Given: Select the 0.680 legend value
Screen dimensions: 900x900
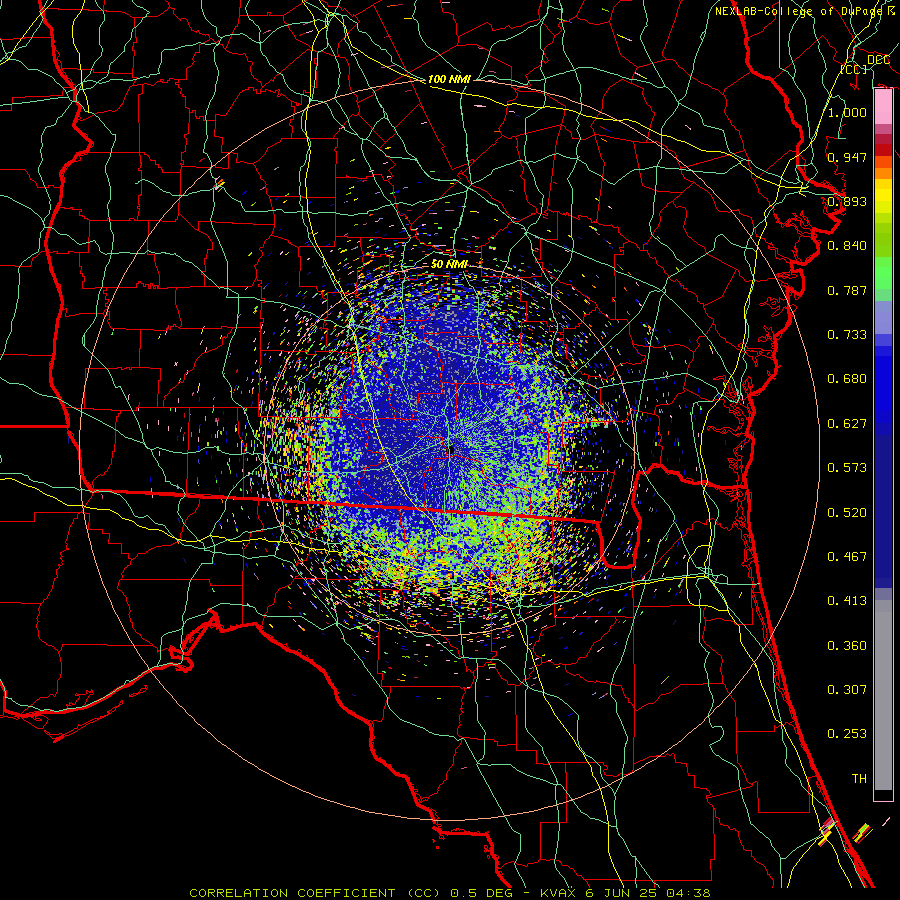Looking at the screenshot, I should point(847,378).
